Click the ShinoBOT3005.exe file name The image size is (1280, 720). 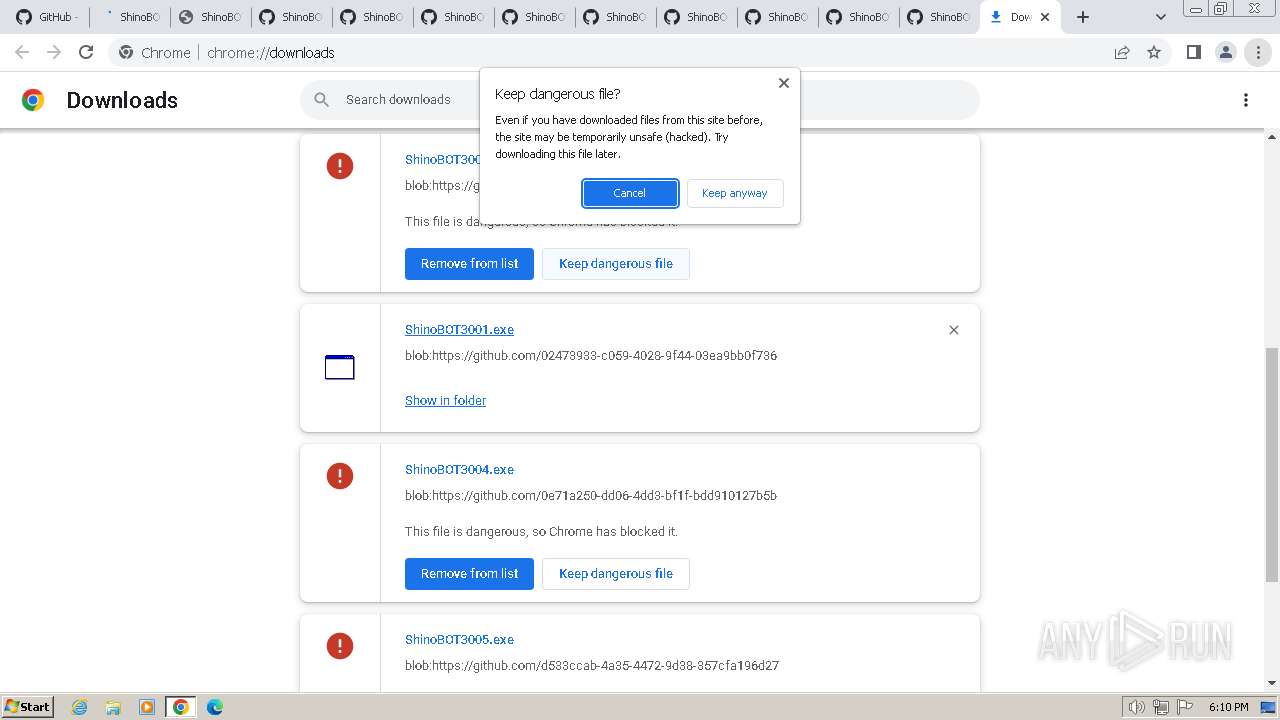coord(459,639)
